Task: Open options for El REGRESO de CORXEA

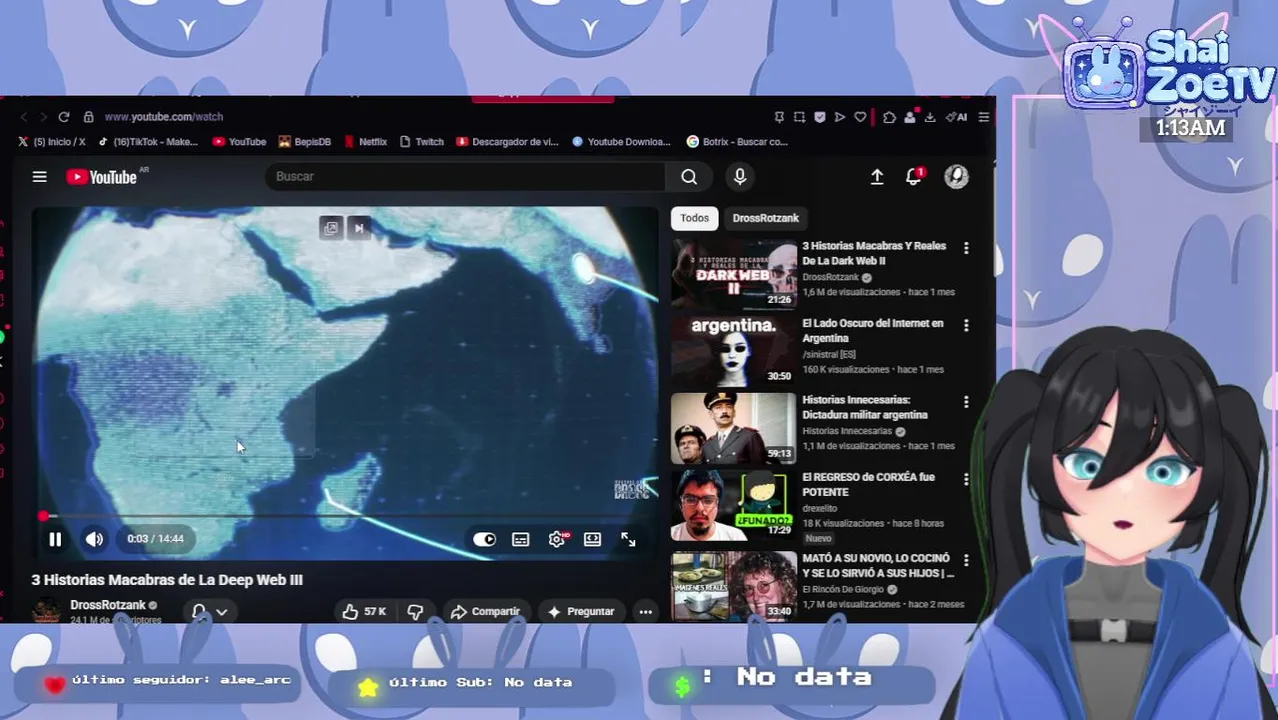Action: pos(966,479)
